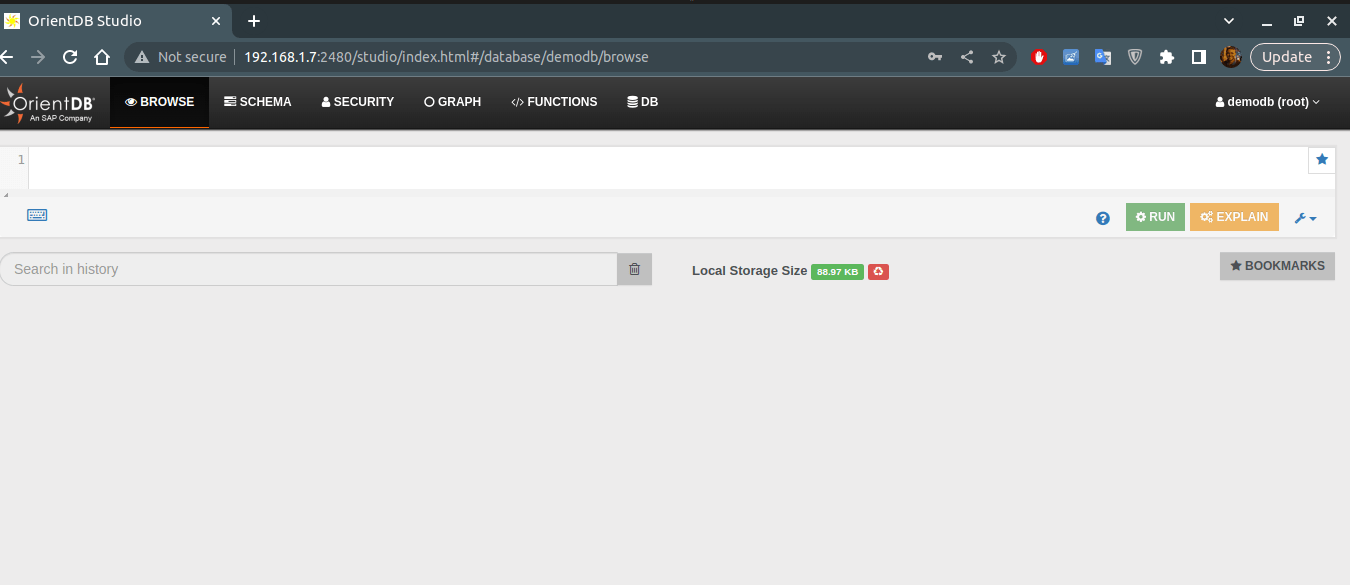1350x585 pixels.
Task: Open the shield extension icon
Action: [1135, 57]
